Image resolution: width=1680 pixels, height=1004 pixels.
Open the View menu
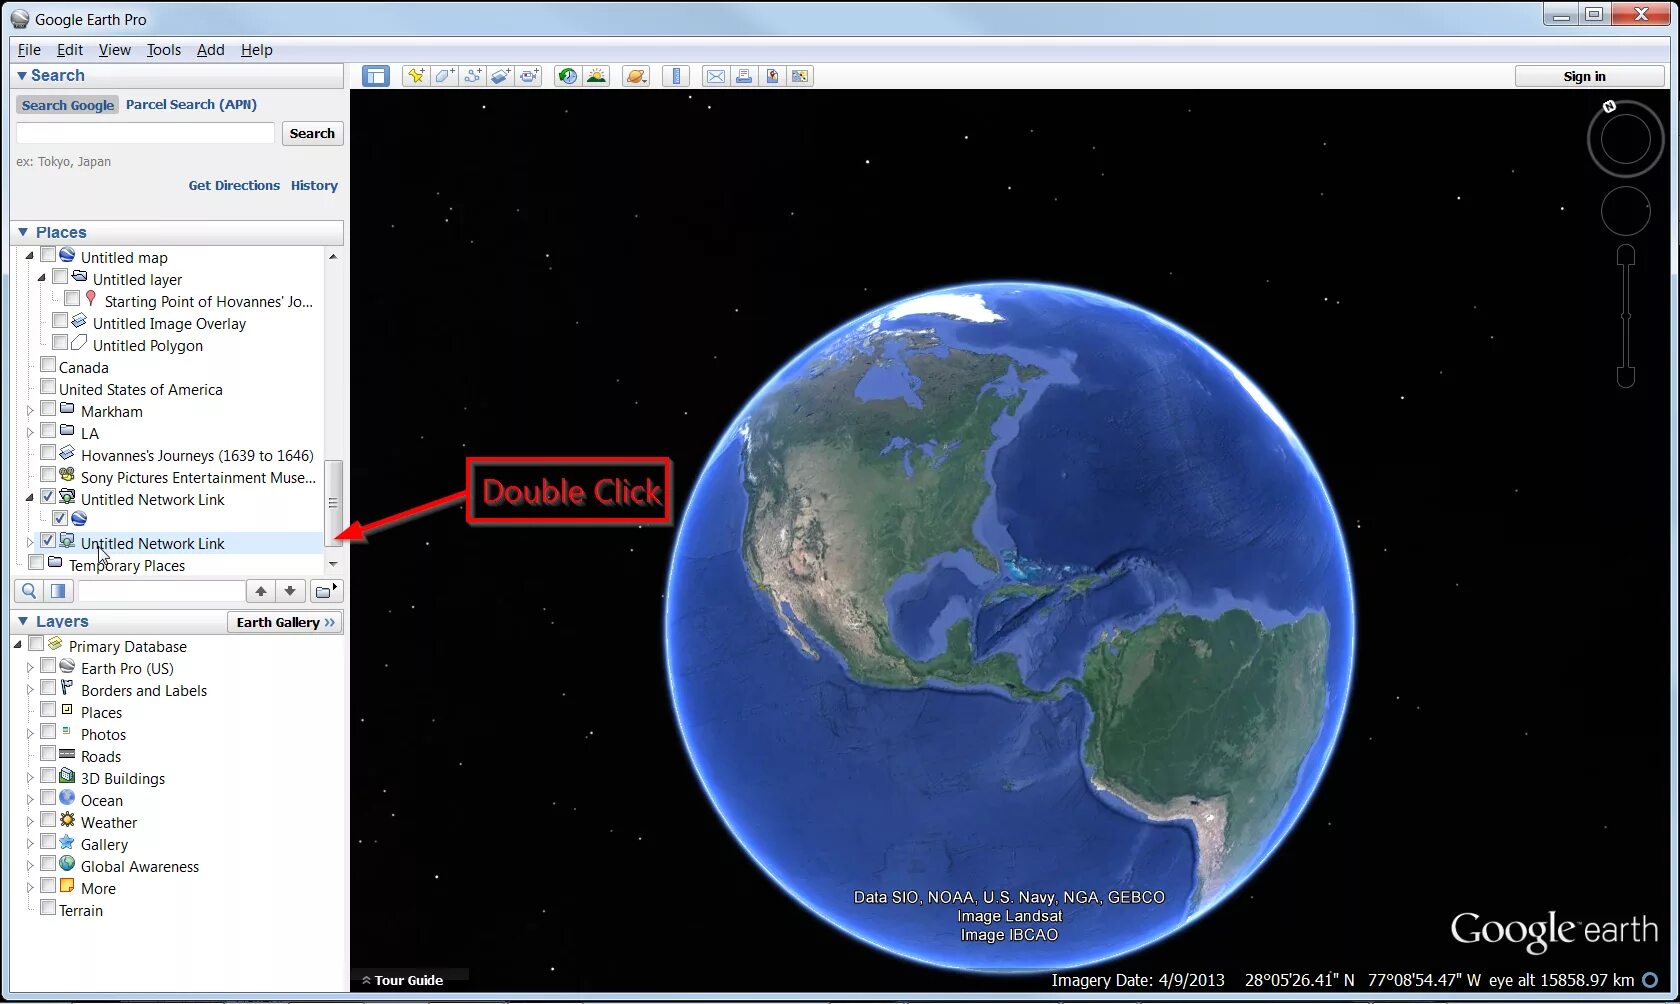pos(114,50)
